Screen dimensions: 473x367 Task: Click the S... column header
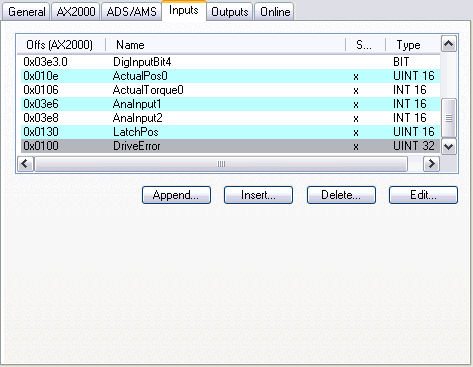click(366, 45)
